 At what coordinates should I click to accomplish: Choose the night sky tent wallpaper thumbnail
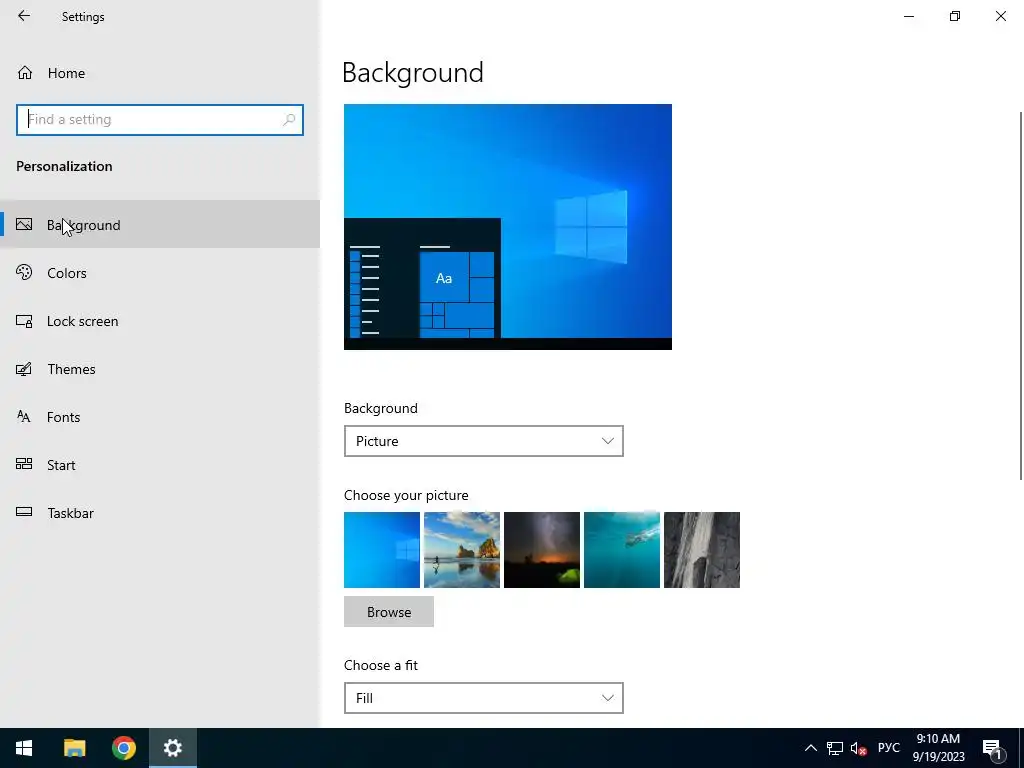click(x=542, y=550)
